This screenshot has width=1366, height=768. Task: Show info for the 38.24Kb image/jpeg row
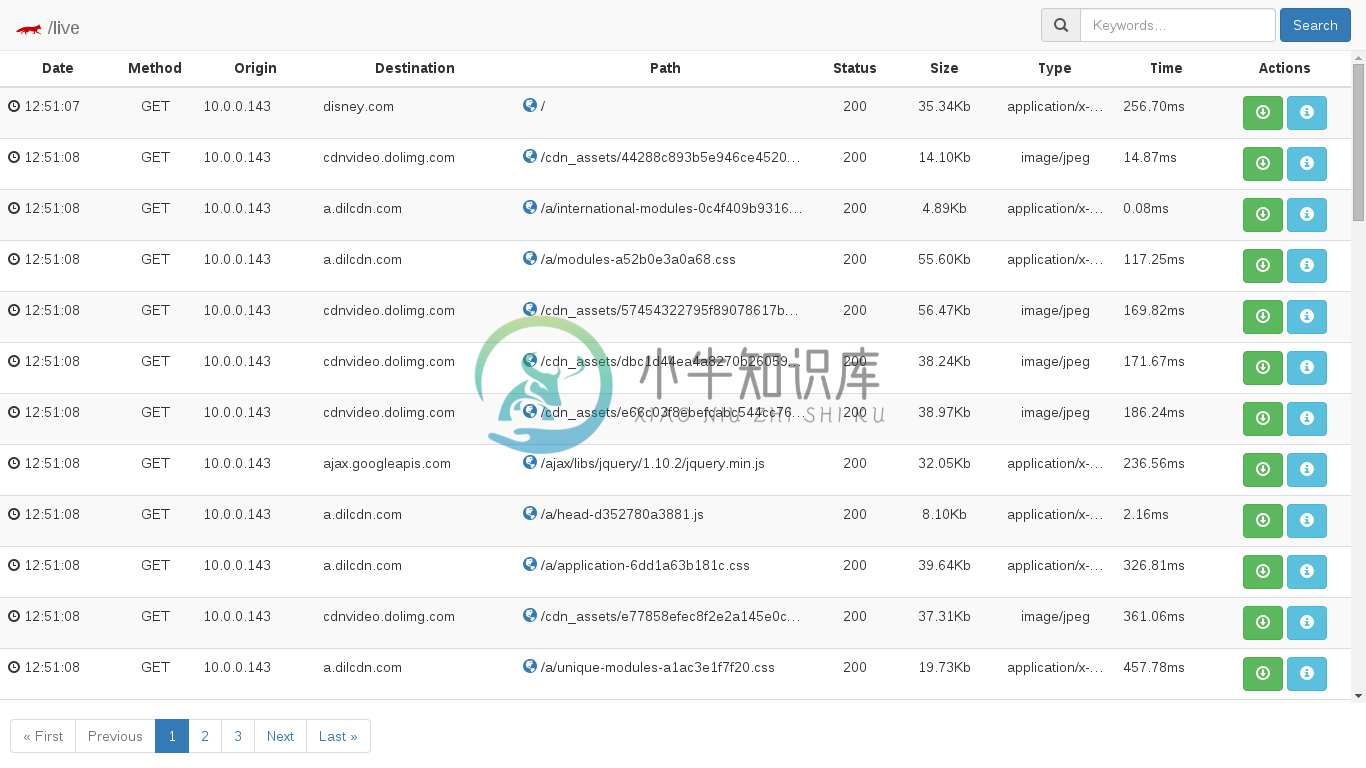point(1307,368)
